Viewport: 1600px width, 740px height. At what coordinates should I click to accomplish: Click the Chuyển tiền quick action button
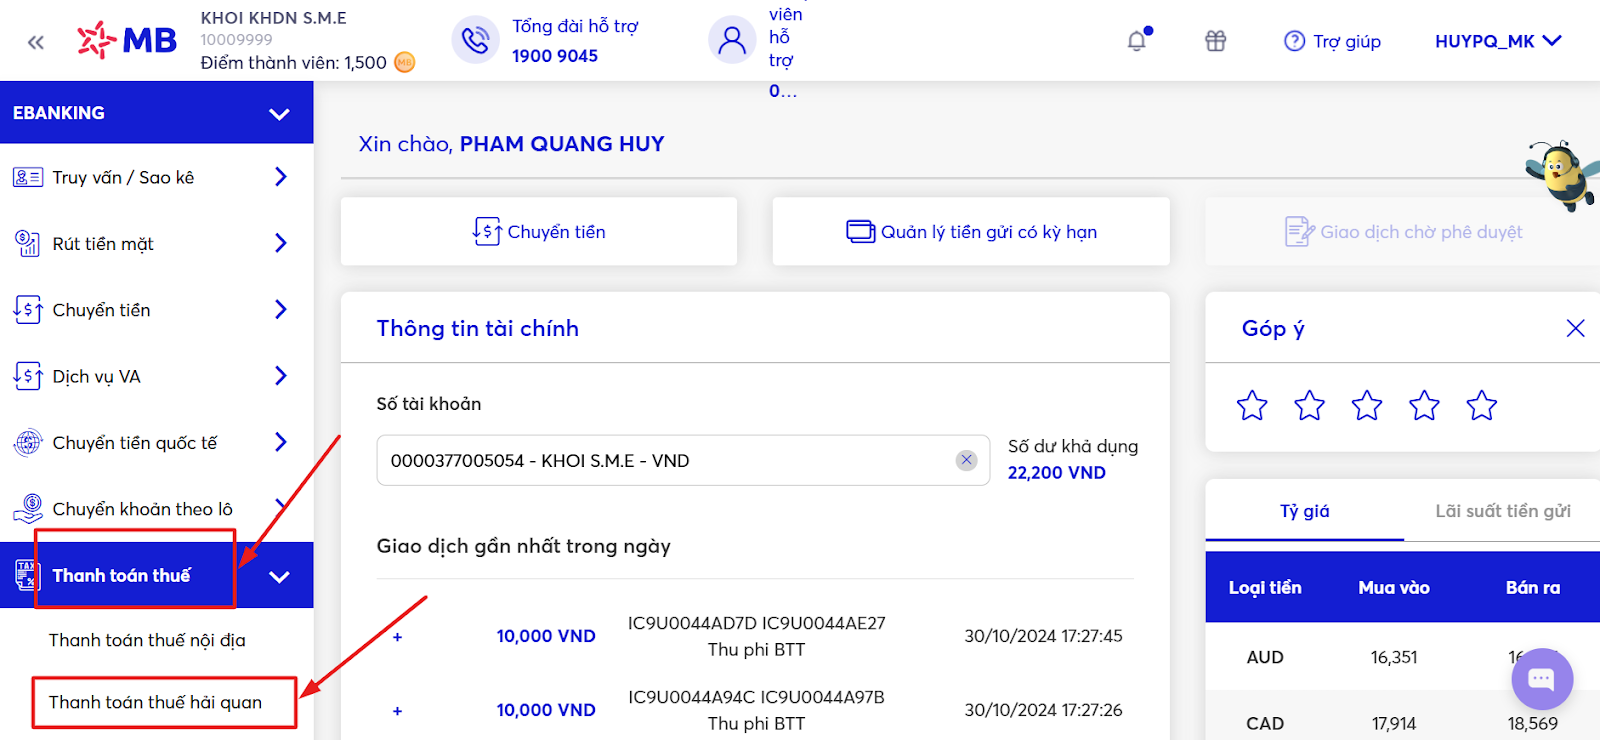(539, 231)
